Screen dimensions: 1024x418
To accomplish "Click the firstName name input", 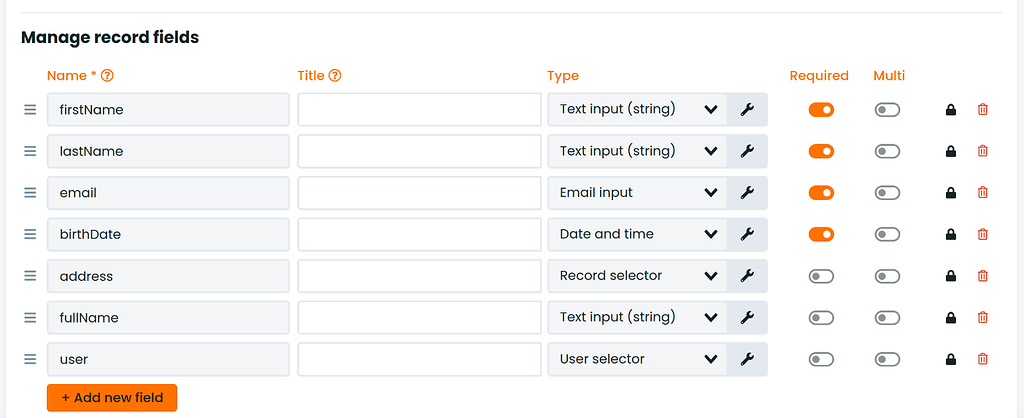I will 168,110.
